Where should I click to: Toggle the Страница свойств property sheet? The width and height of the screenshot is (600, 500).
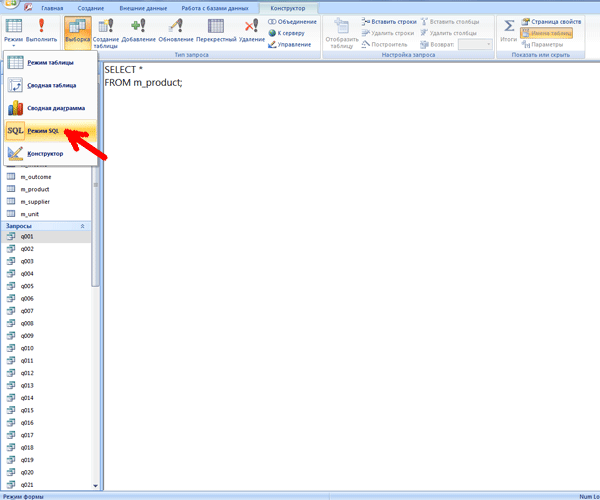click(550, 21)
